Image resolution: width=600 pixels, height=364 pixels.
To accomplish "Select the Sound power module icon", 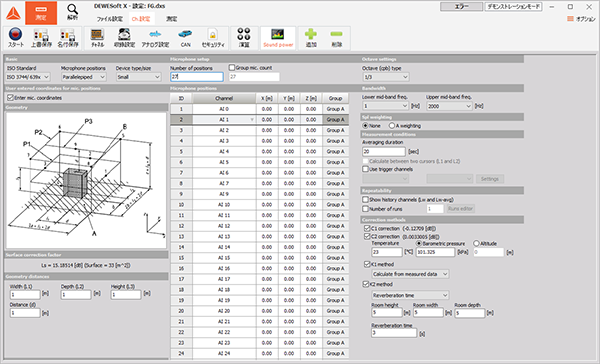I will click(x=278, y=38).
